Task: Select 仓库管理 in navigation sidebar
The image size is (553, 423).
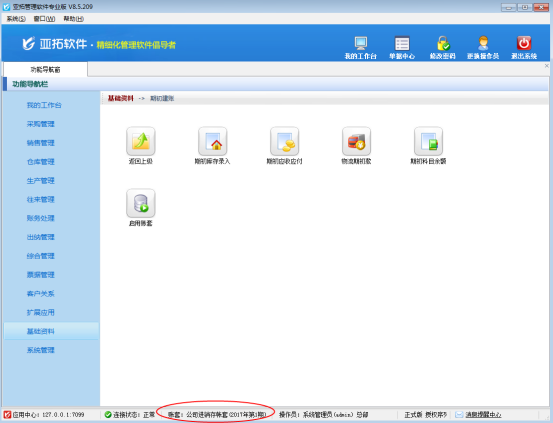Action: coord(41,162)
